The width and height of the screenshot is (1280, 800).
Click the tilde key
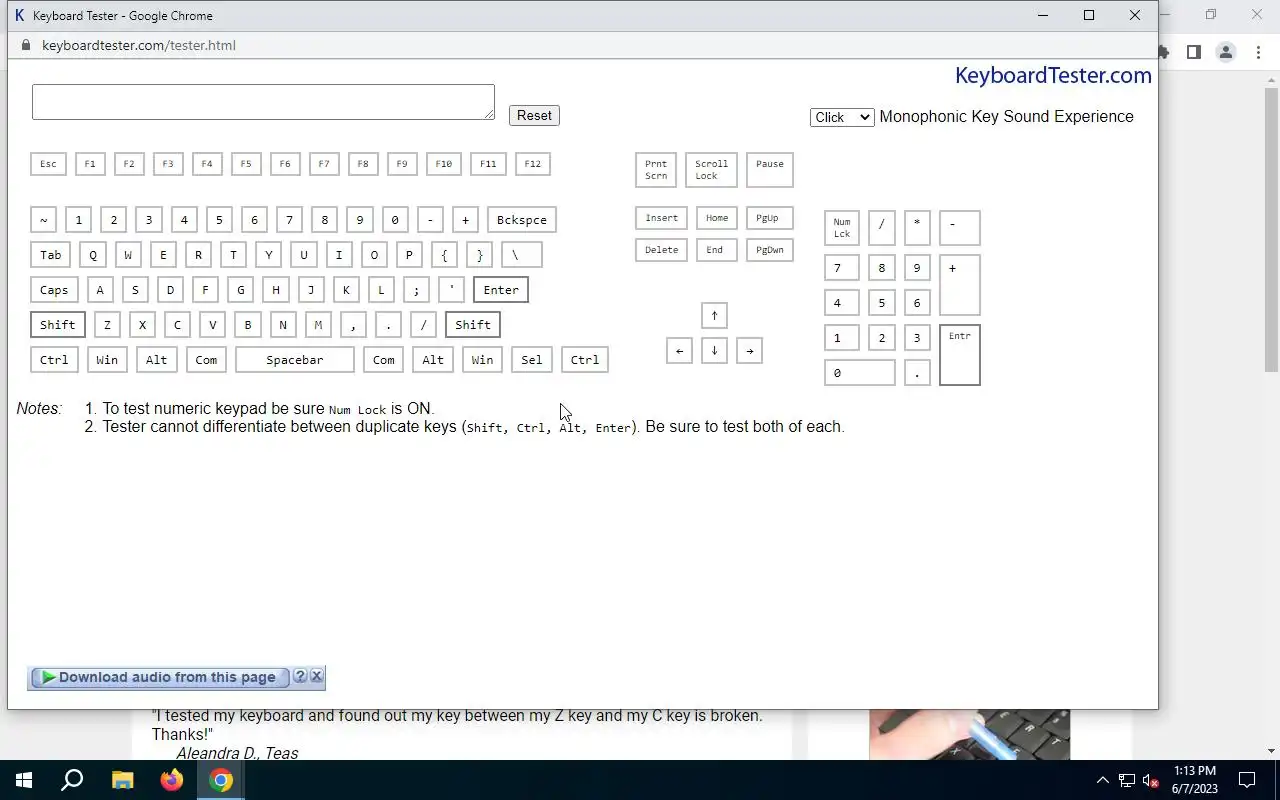tap(43, 220)
